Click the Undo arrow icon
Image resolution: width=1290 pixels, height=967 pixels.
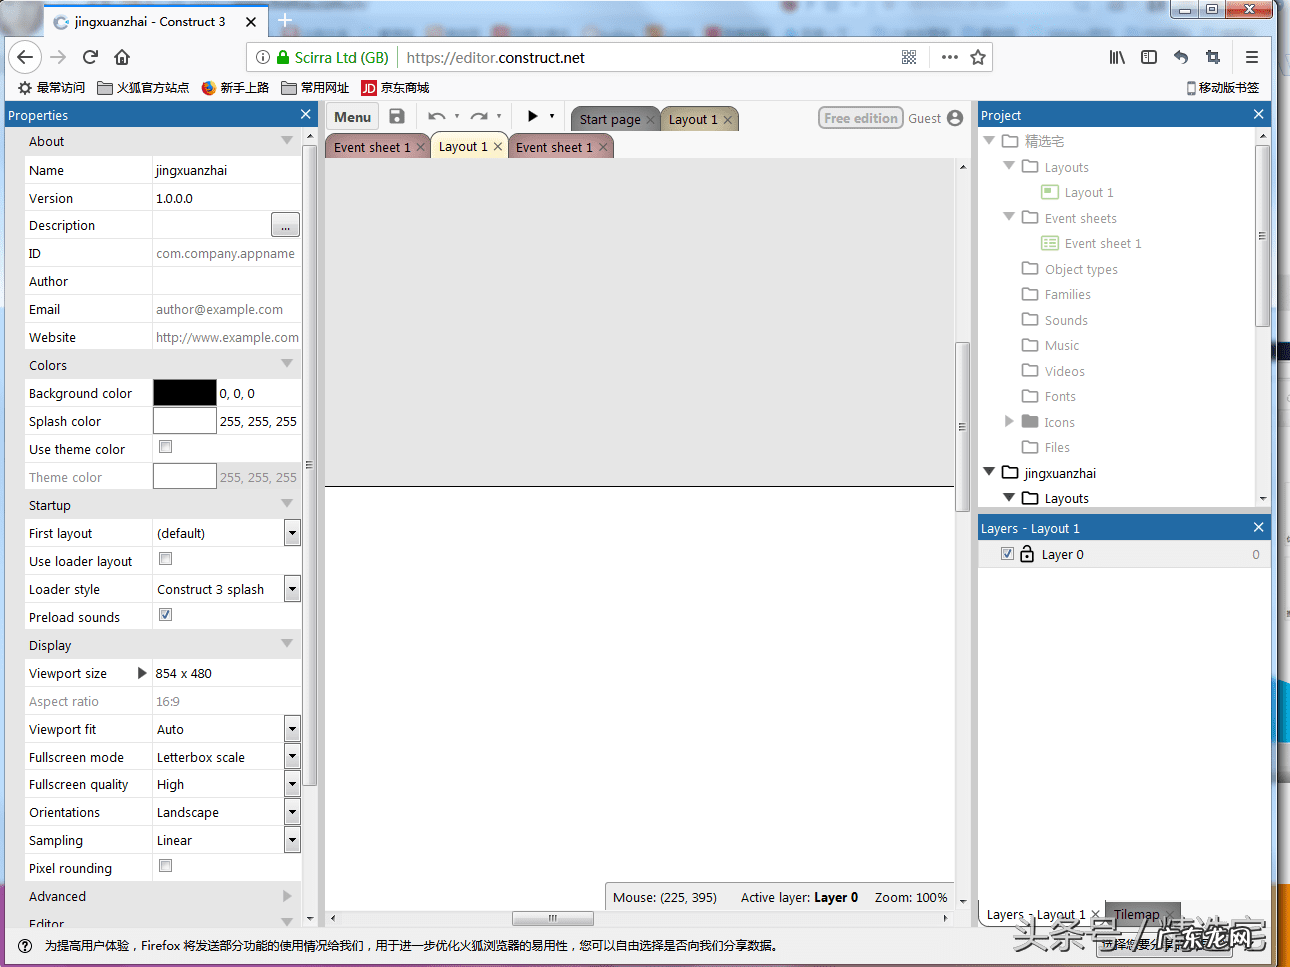pyautogui.click(x=436, y=117)
